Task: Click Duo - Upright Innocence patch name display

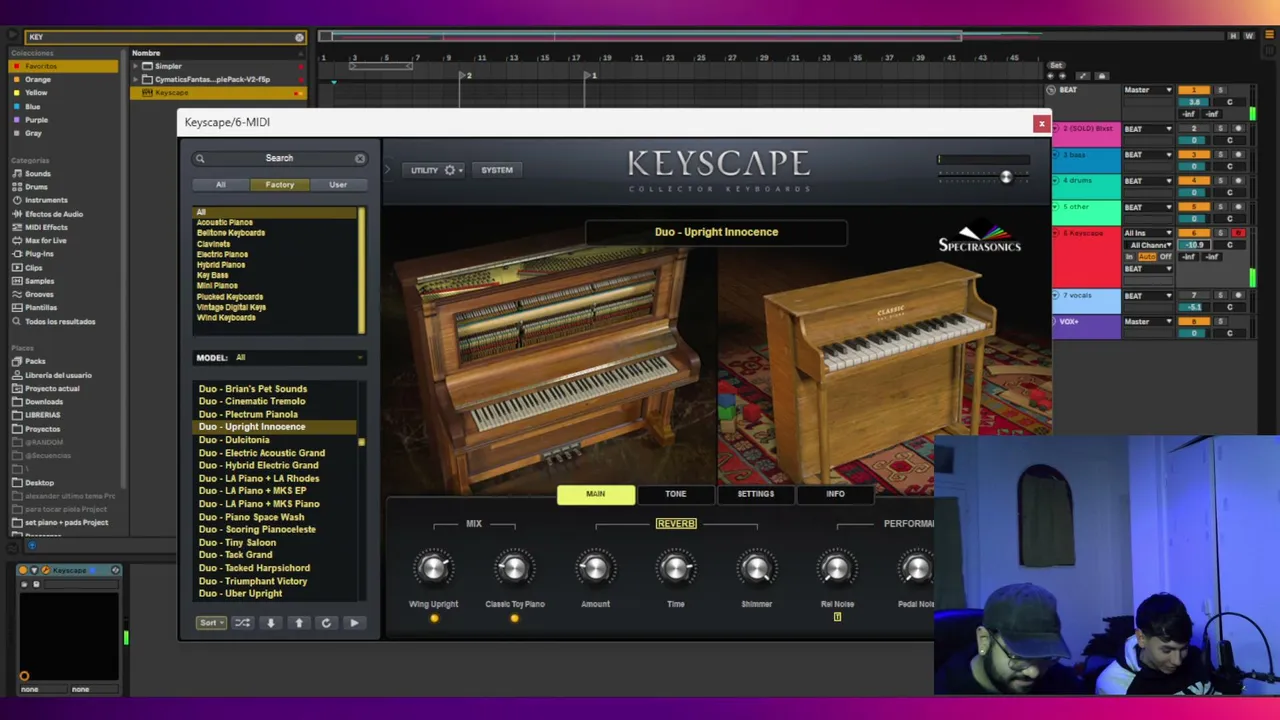Action: (x=716, y=232)
